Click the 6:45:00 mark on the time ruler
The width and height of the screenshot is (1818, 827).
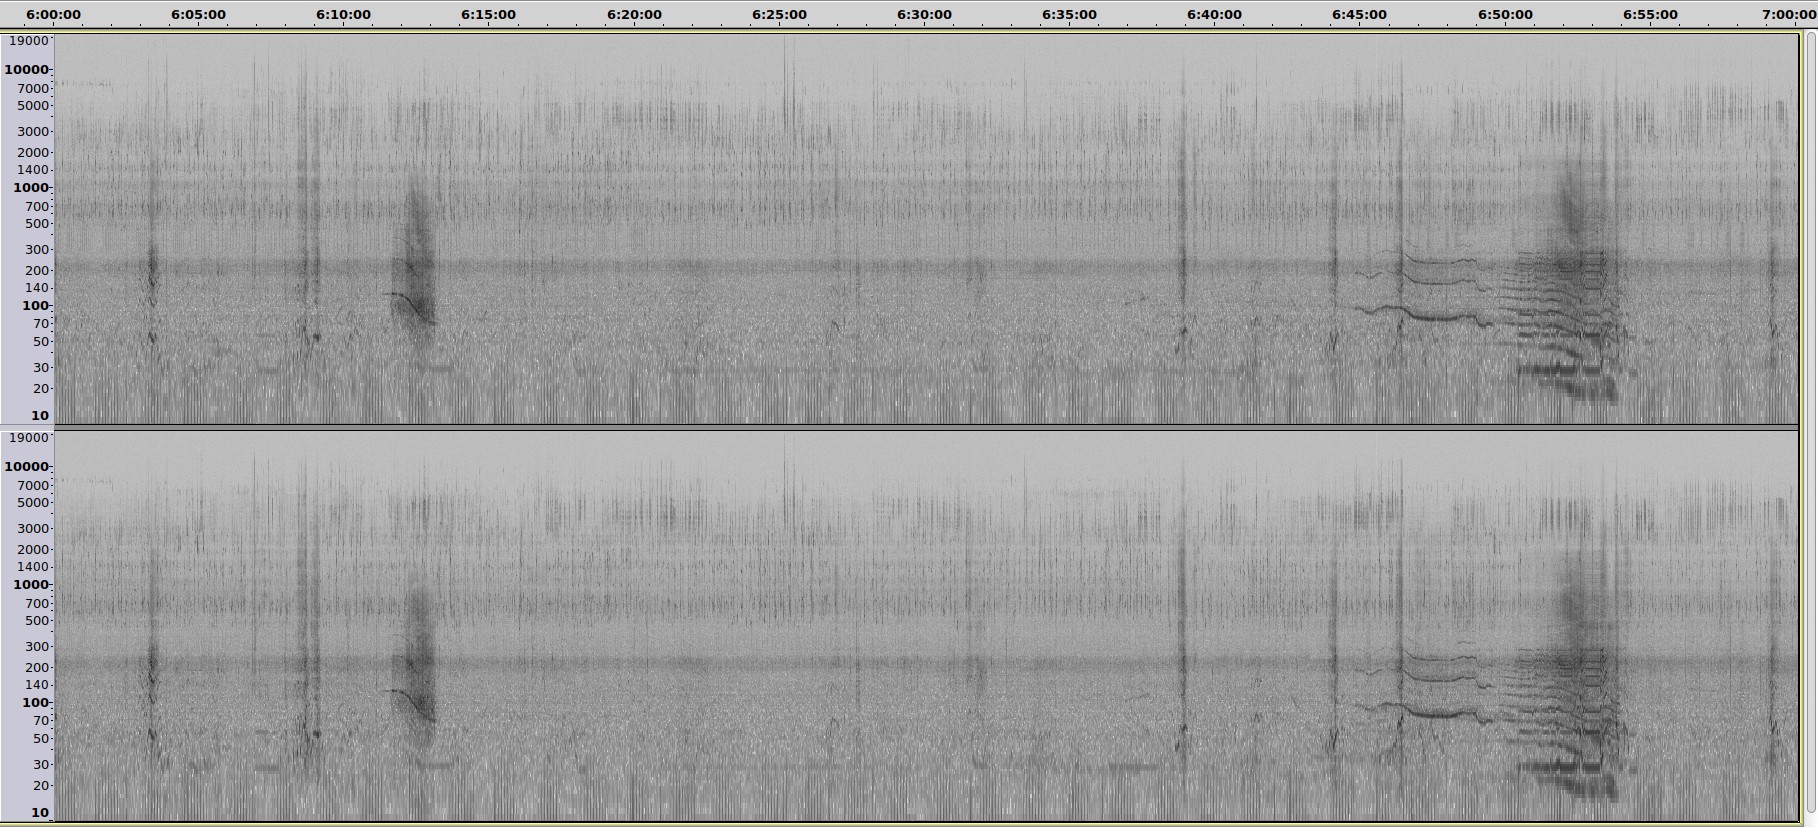tap(1359, 15)
